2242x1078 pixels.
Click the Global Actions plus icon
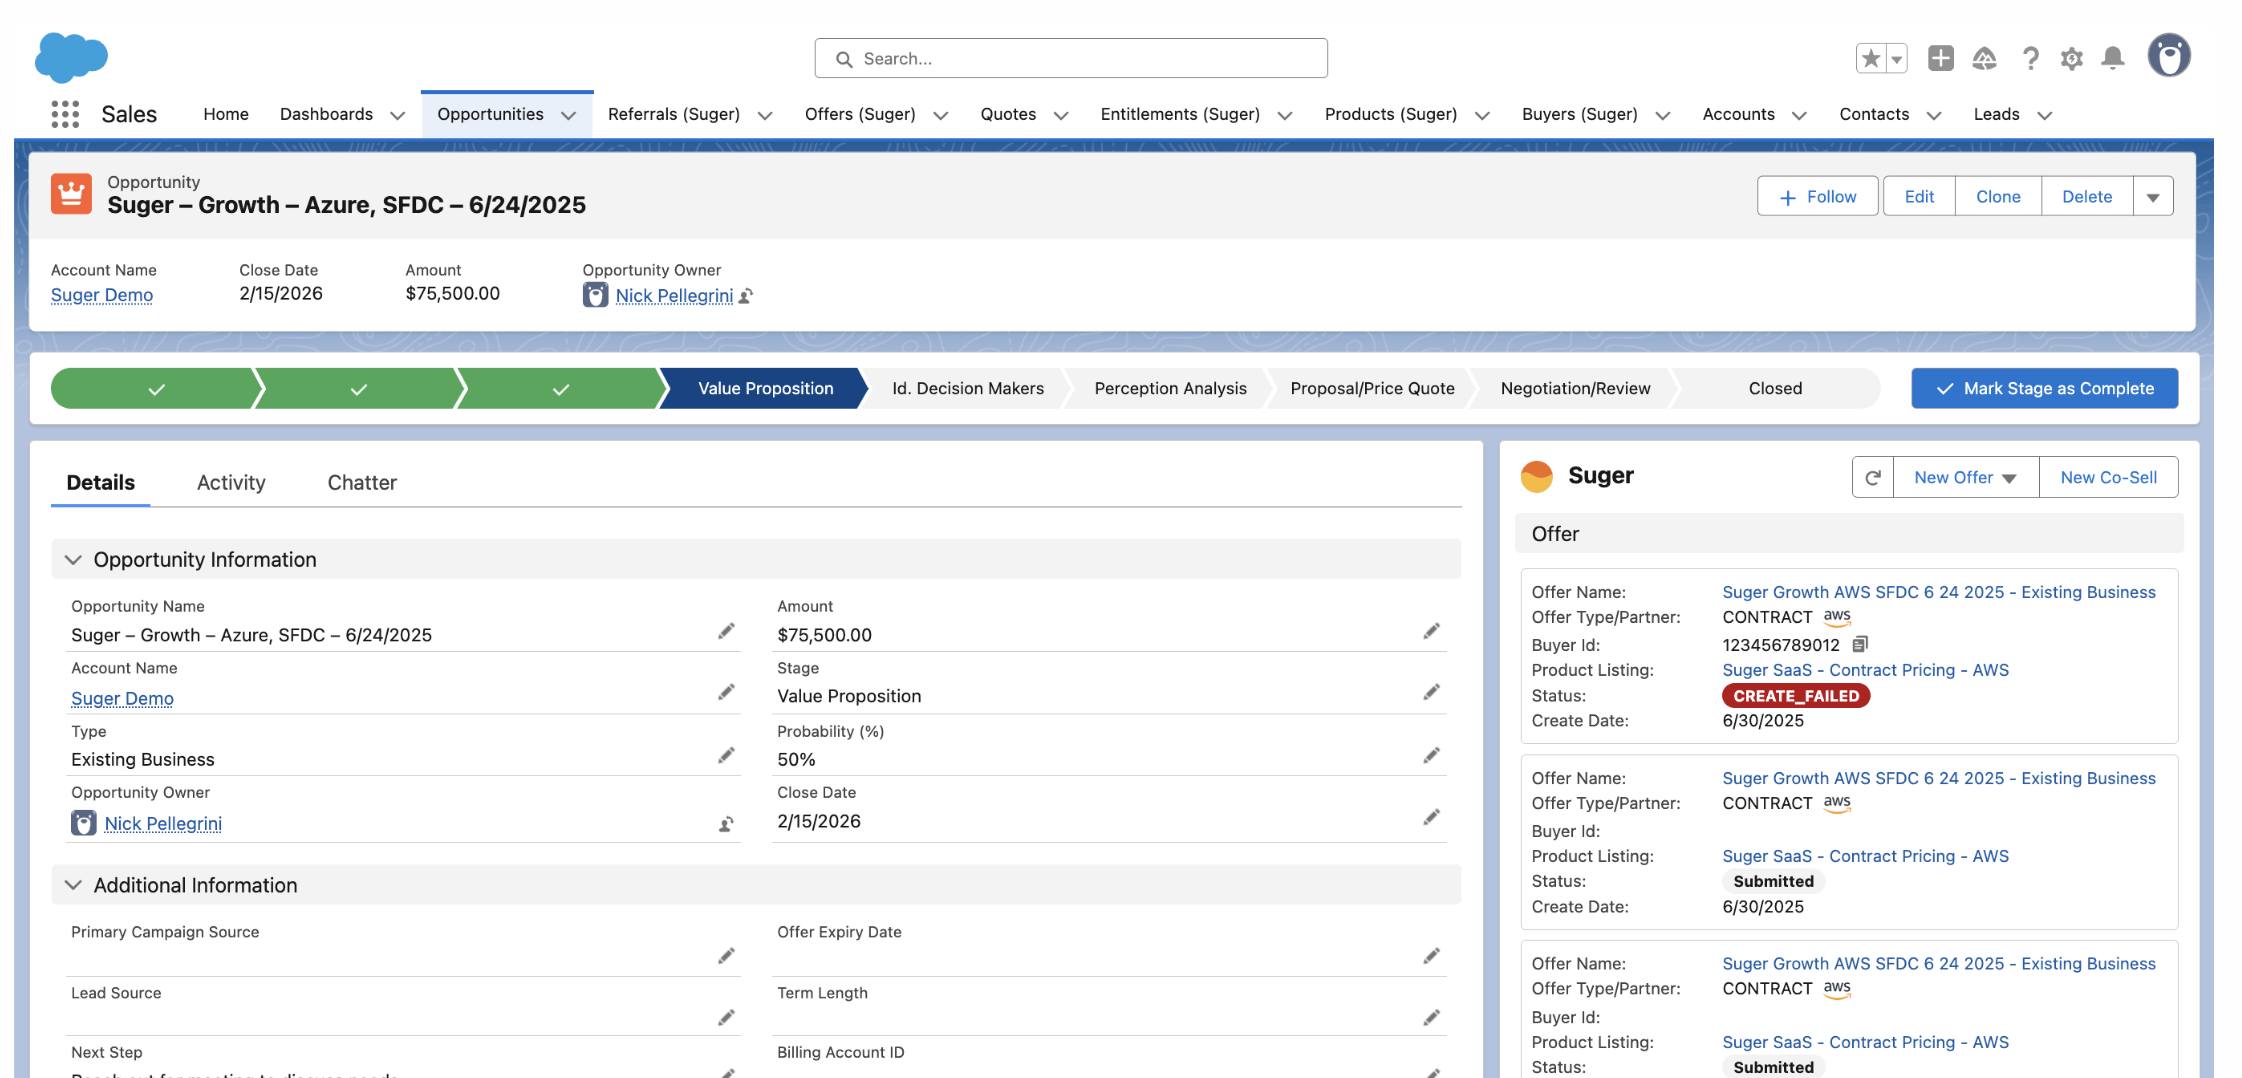1940,59
